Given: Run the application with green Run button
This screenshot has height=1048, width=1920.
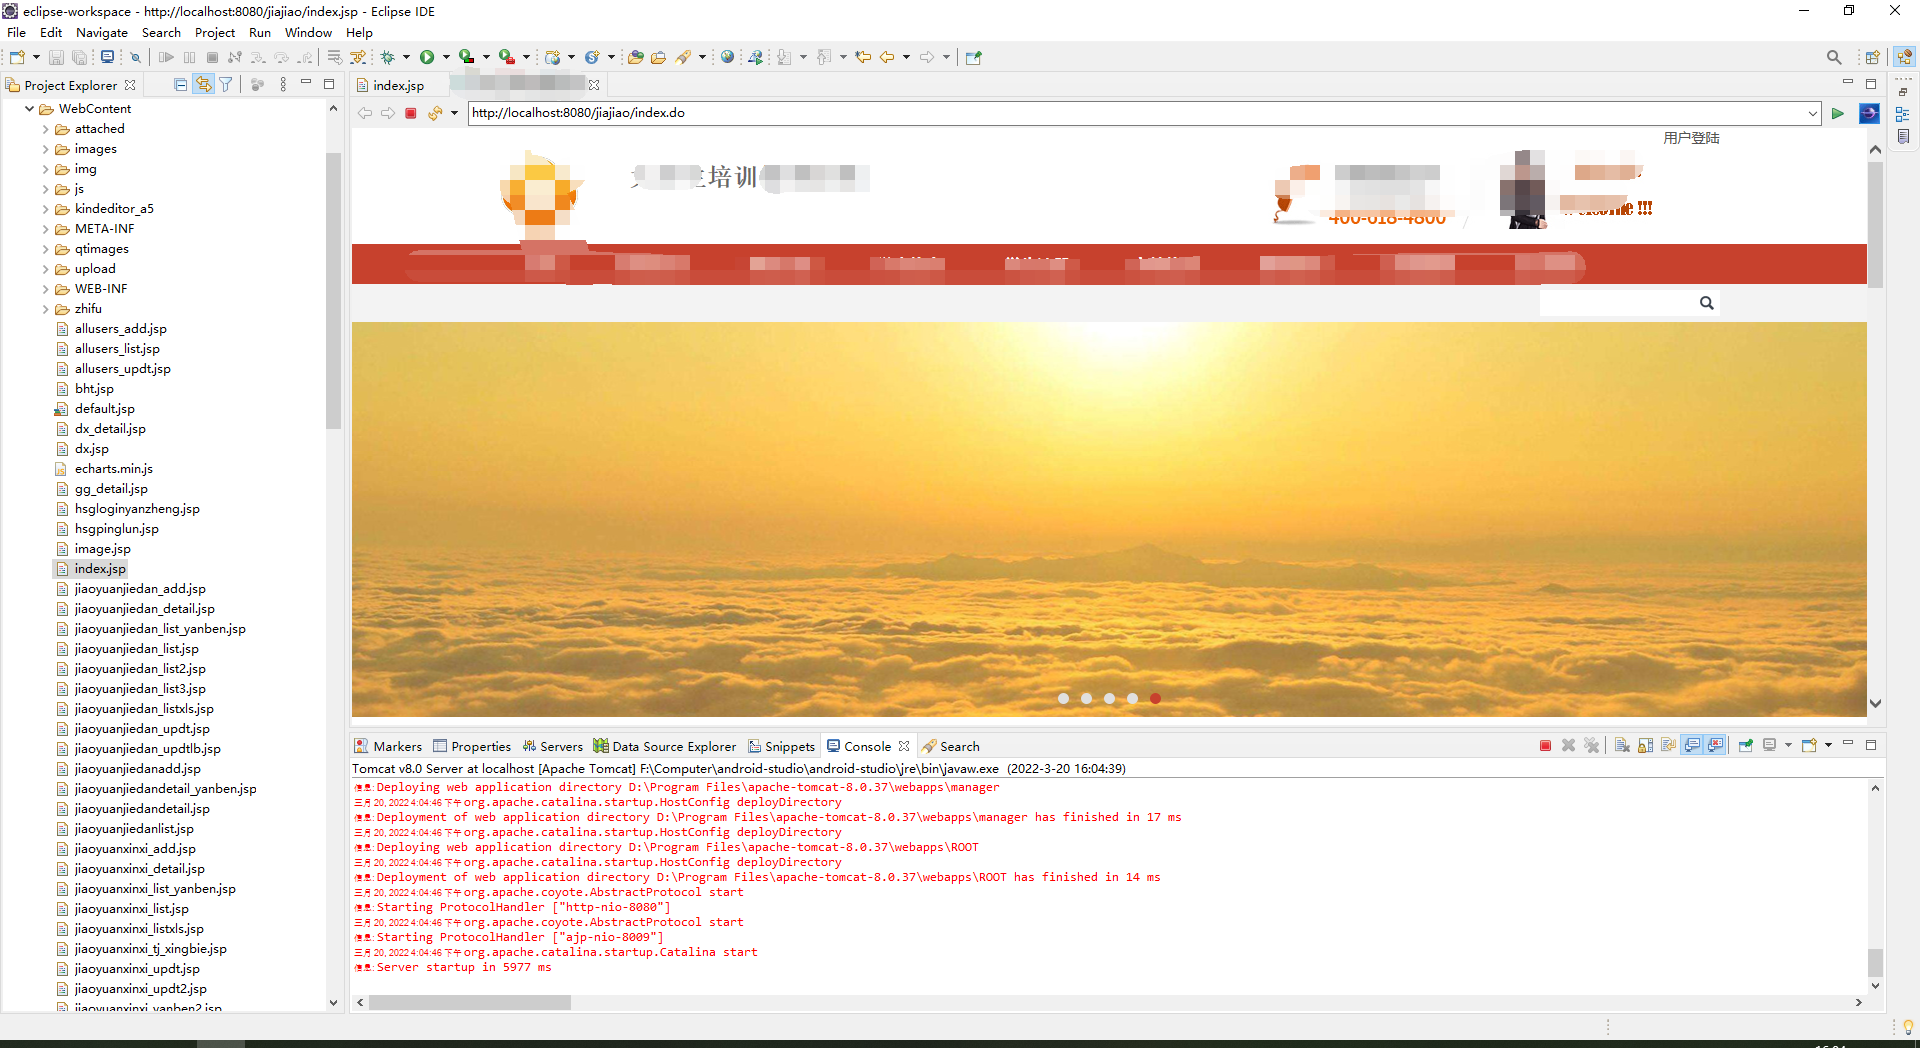Looking at the screenshot, I should click(427, 57).
